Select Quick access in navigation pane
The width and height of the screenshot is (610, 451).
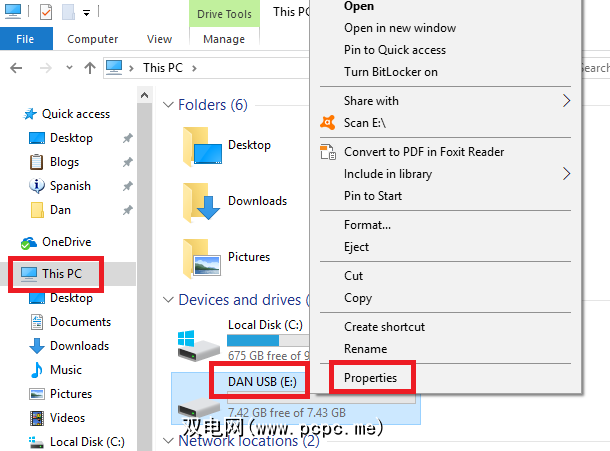76,114
